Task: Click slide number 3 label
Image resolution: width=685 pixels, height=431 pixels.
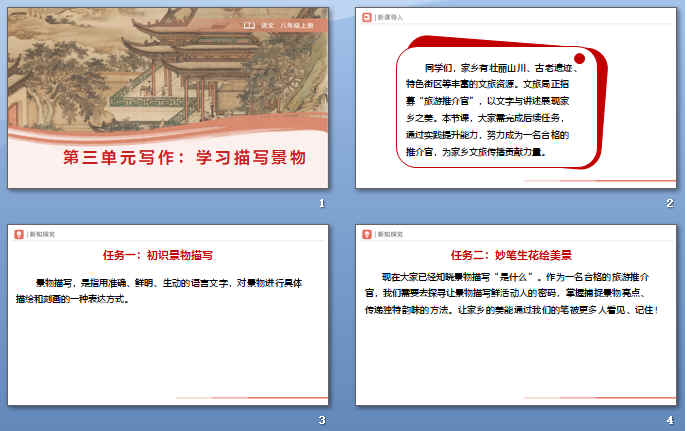Action: [x=321, y=420]
